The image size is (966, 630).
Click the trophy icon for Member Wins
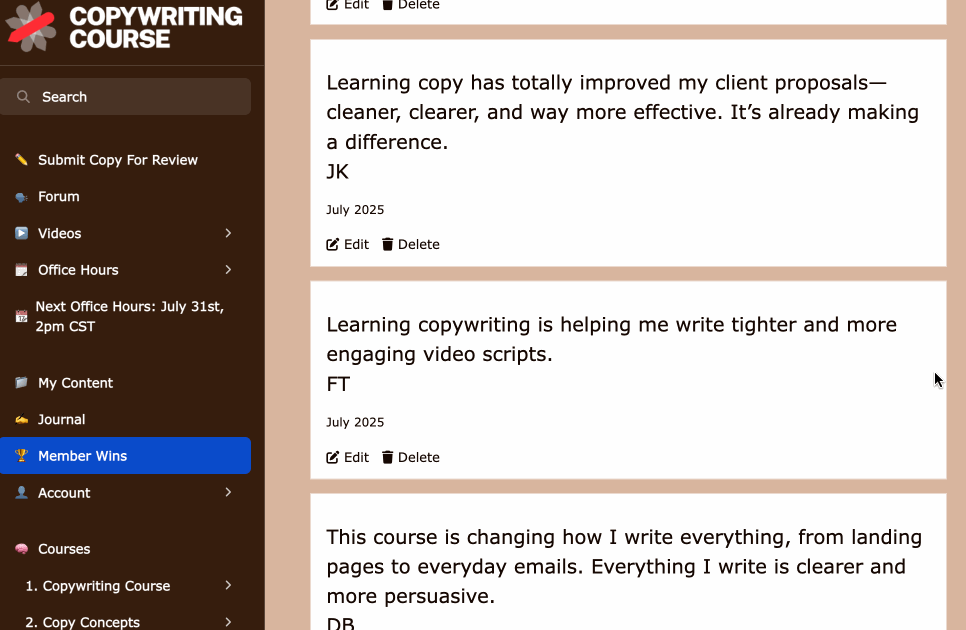(21, 456)
